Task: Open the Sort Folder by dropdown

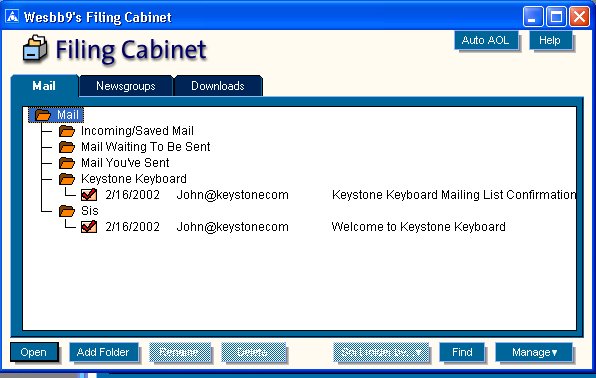Action: pyautogui.click(x=381, y=352)
